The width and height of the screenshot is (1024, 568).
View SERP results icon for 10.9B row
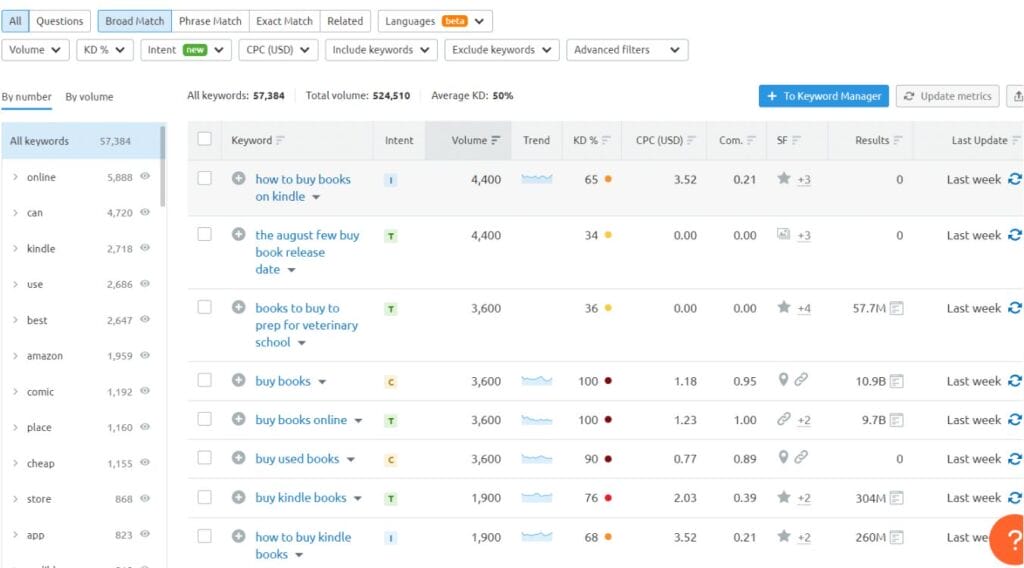pos(897,381)
